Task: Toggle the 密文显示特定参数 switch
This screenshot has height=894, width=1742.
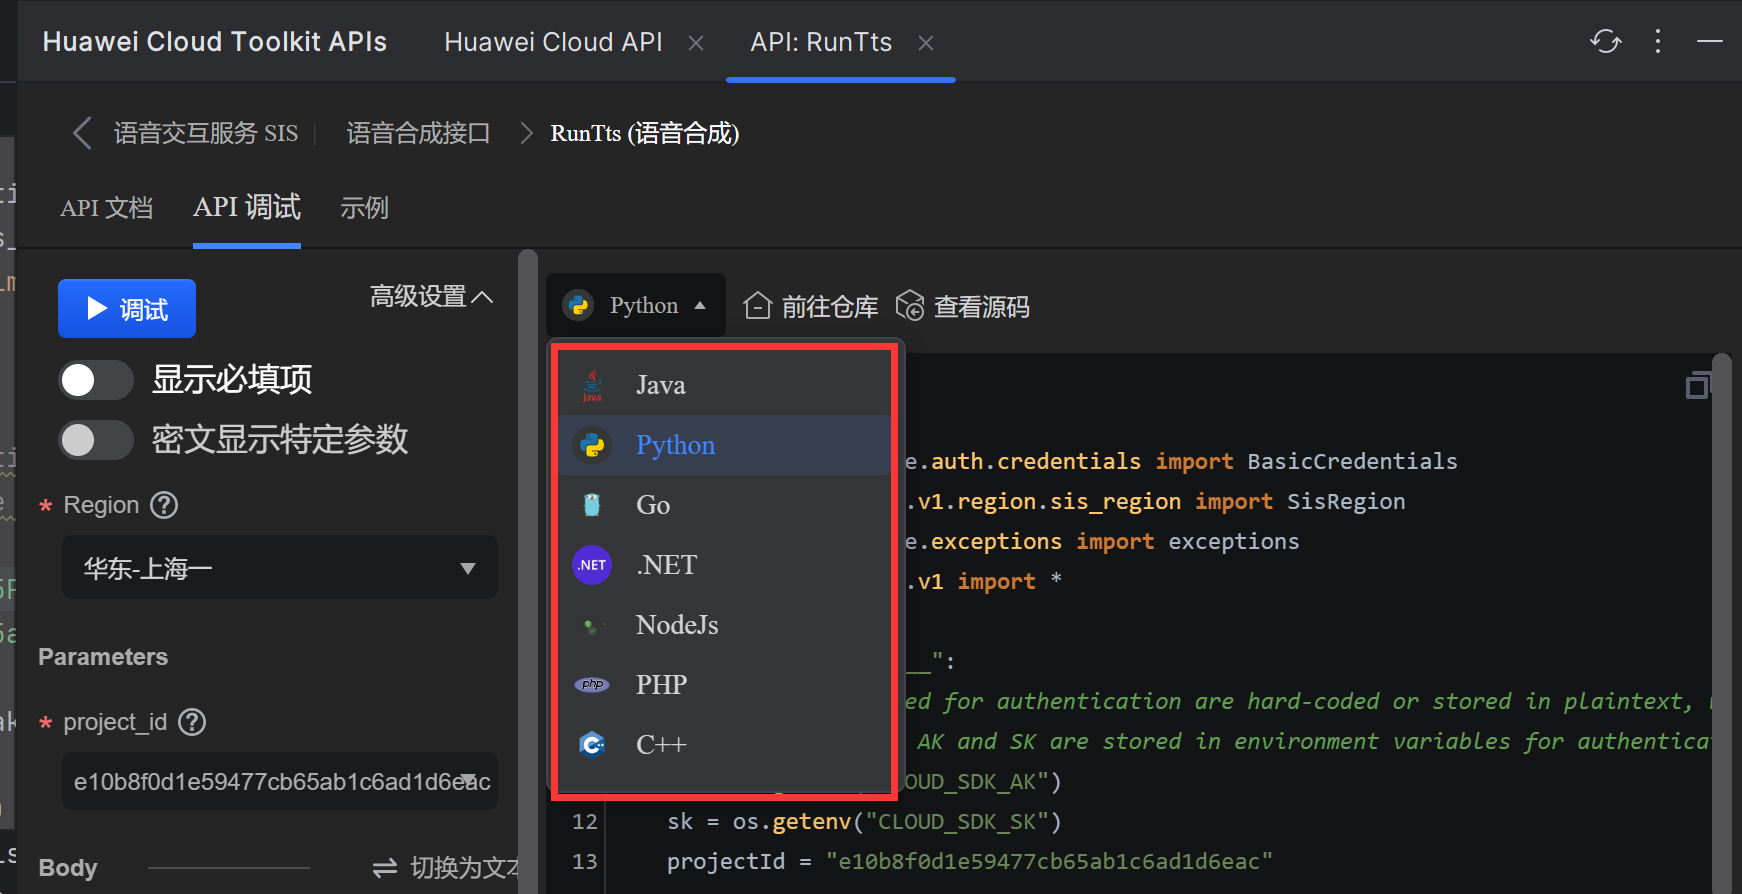Action: (96, 440)
